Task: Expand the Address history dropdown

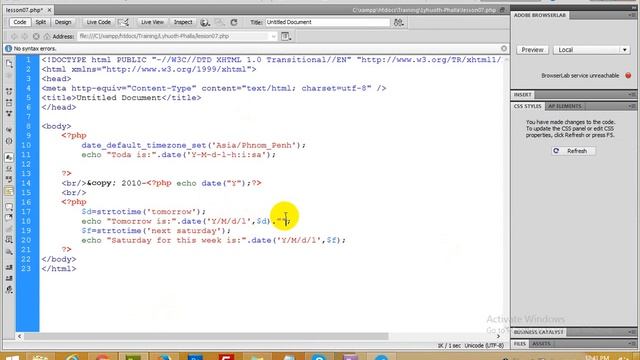Action: pos(273,36)
